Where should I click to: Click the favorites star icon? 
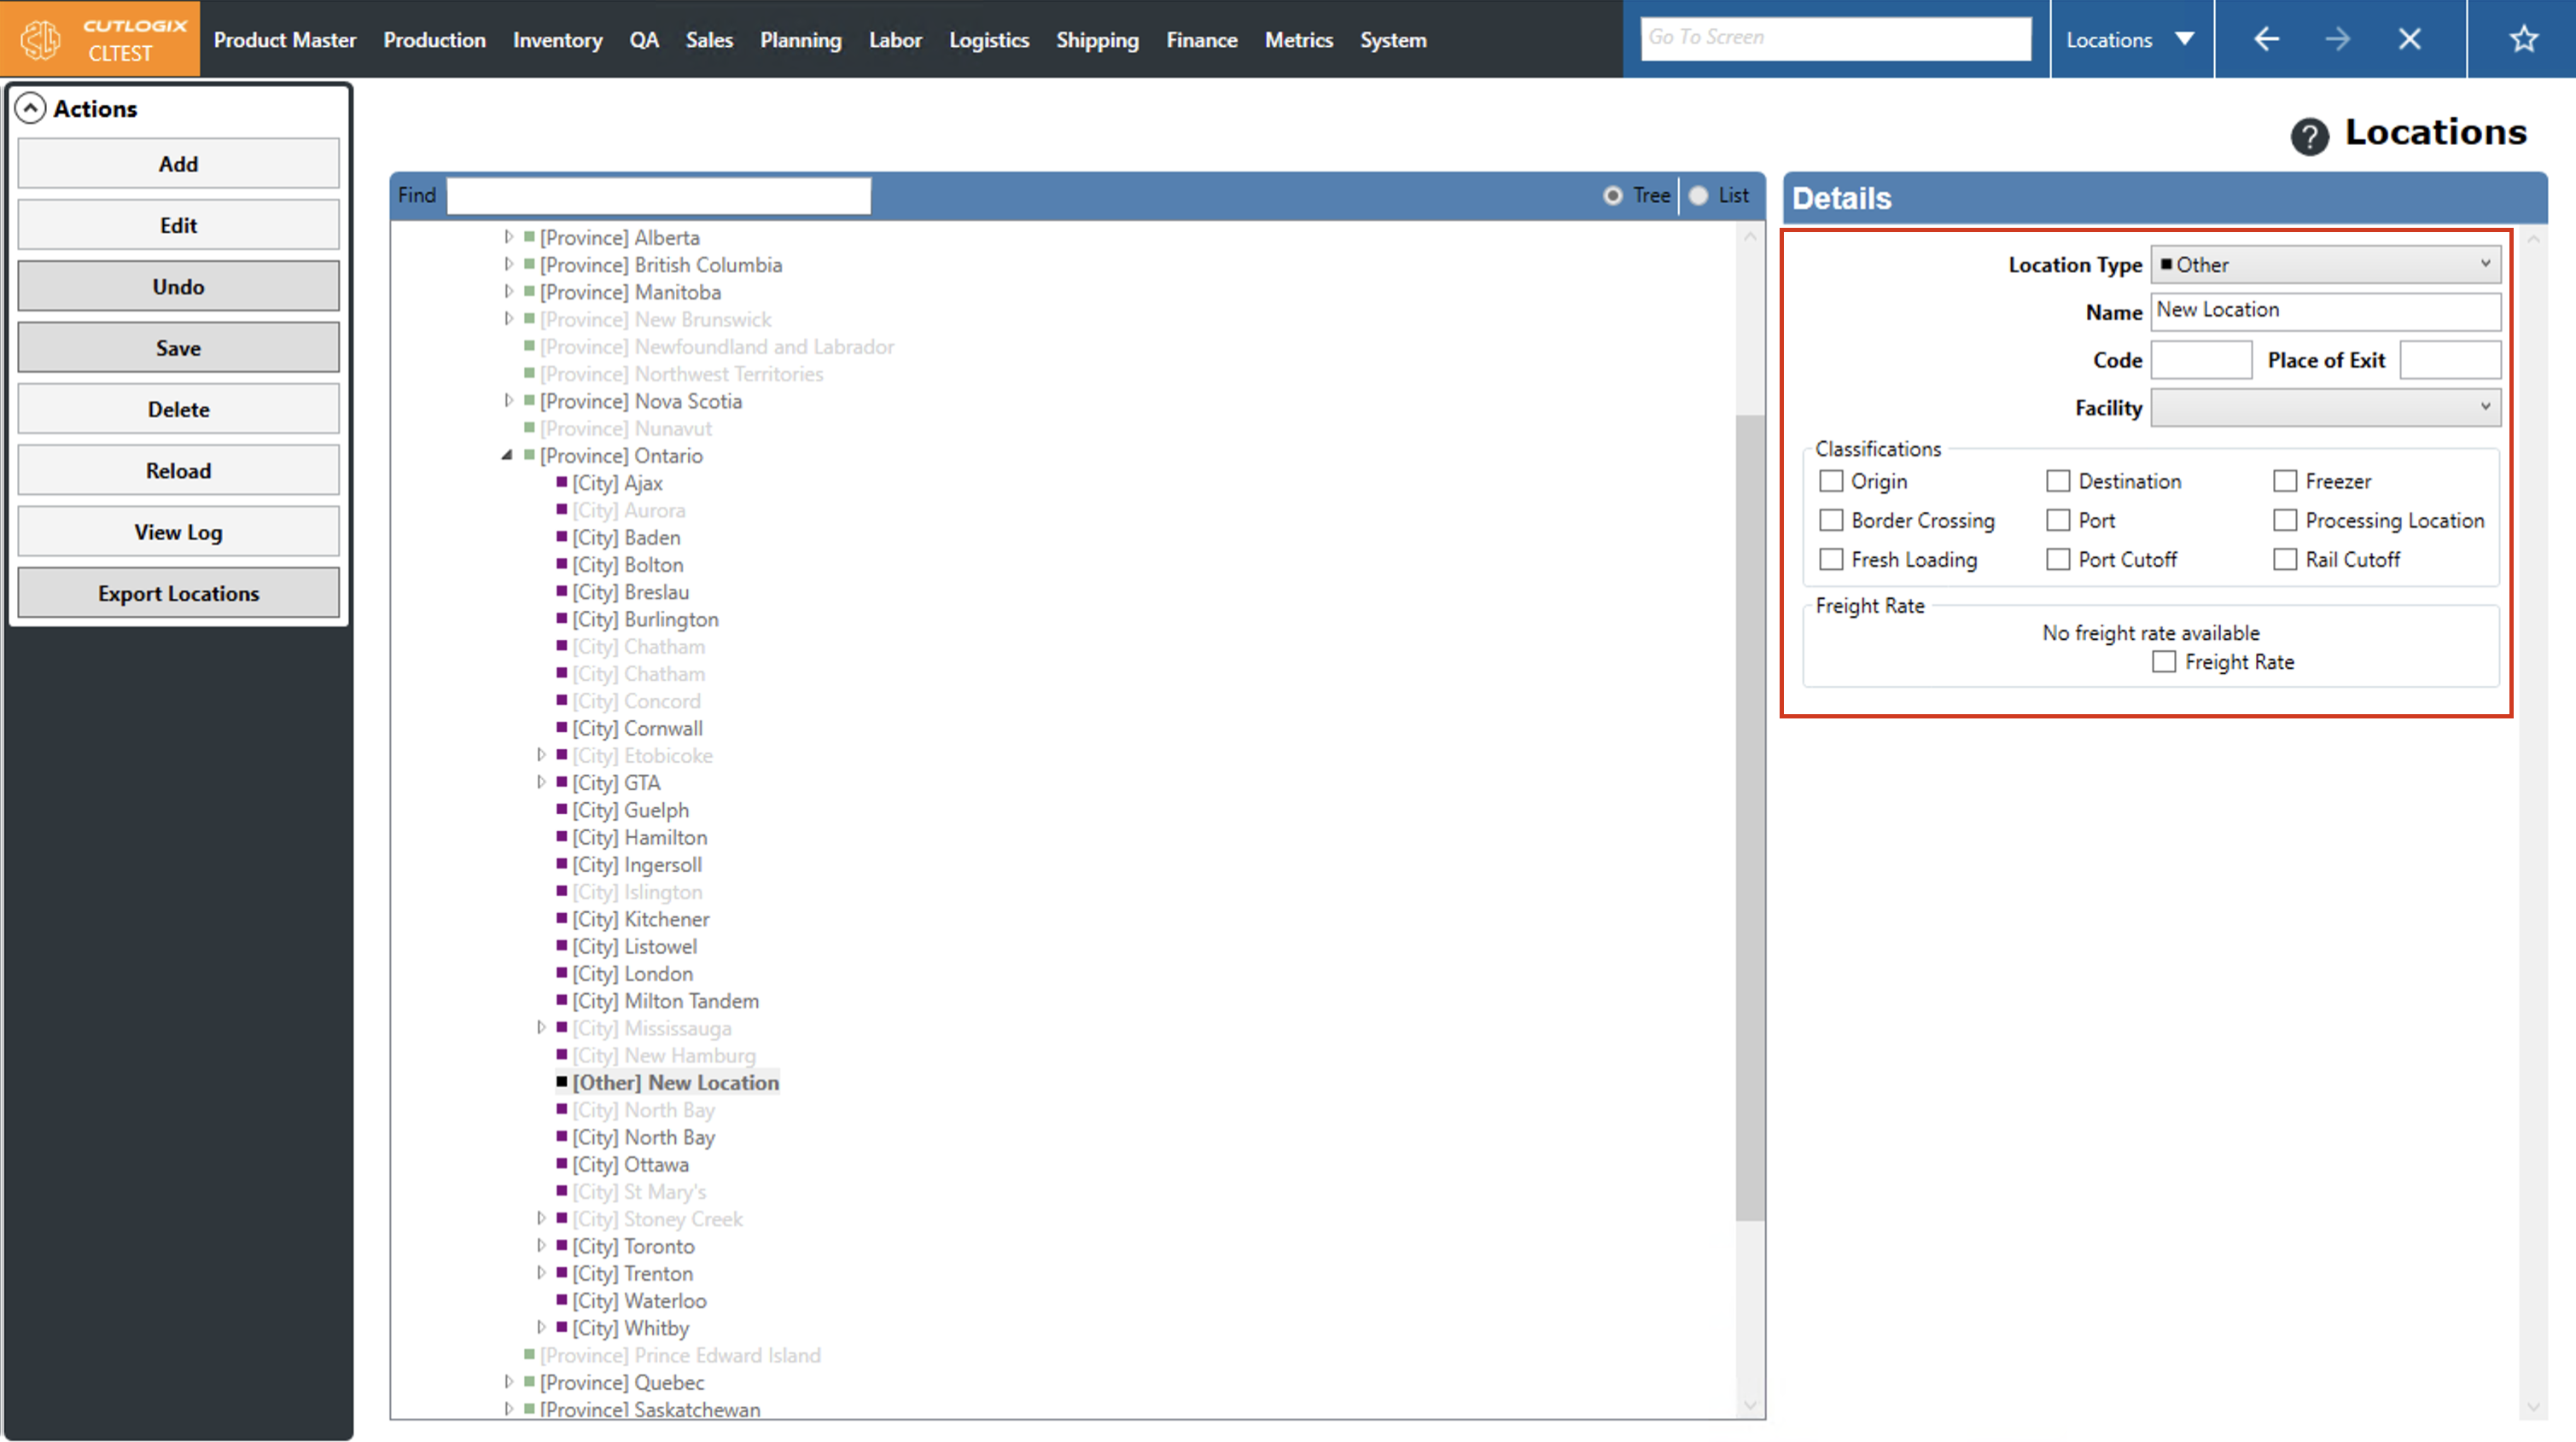pyautogui.click(x=2523, y=39)
